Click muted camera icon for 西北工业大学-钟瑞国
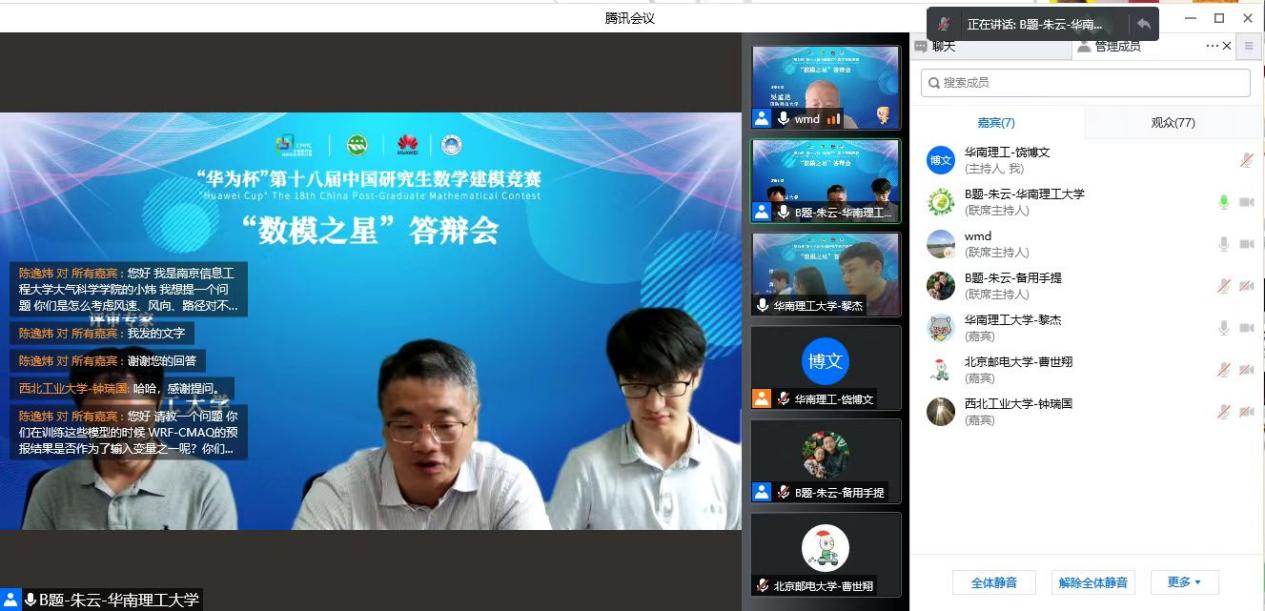Screen dimensions: 1265x611 tap(1246, 412)
